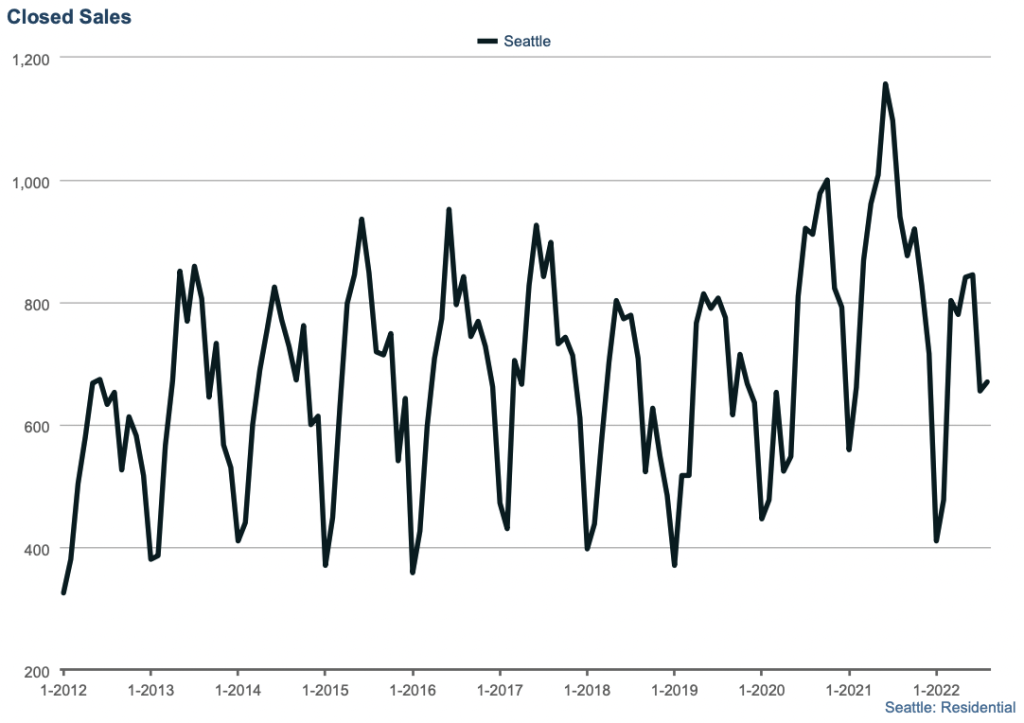Click the 1-2022 x-axis label
The width and height of the screenshot is (1024, 723).
point(935,689)
